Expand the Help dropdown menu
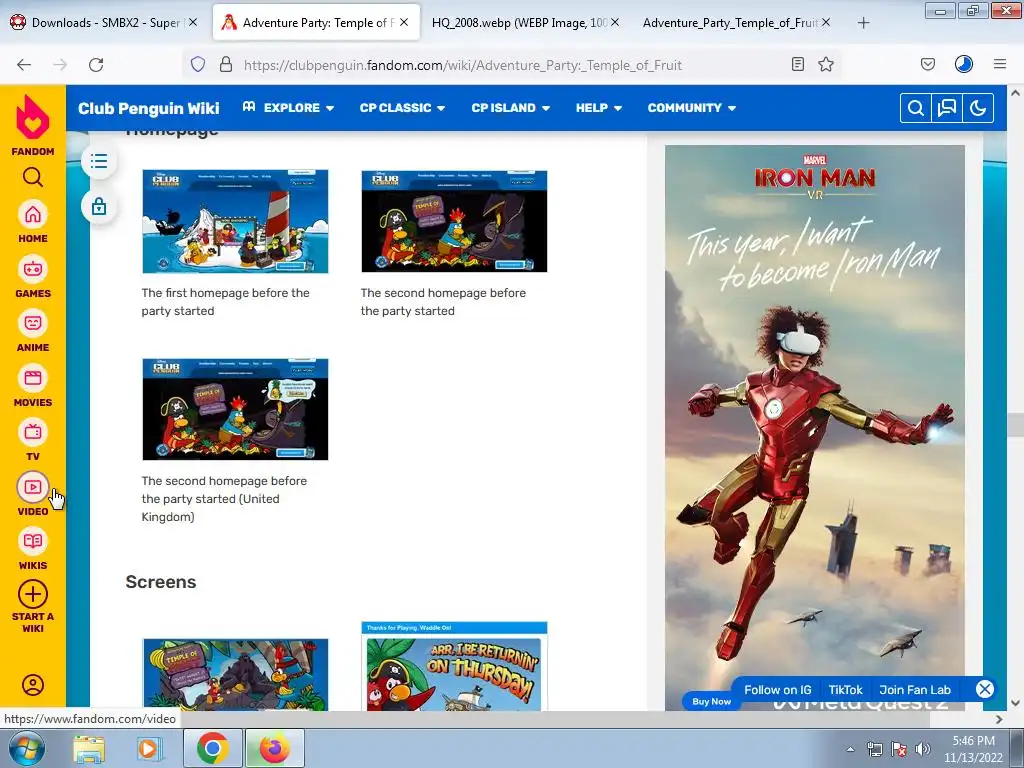 click(x=599, y=108)
